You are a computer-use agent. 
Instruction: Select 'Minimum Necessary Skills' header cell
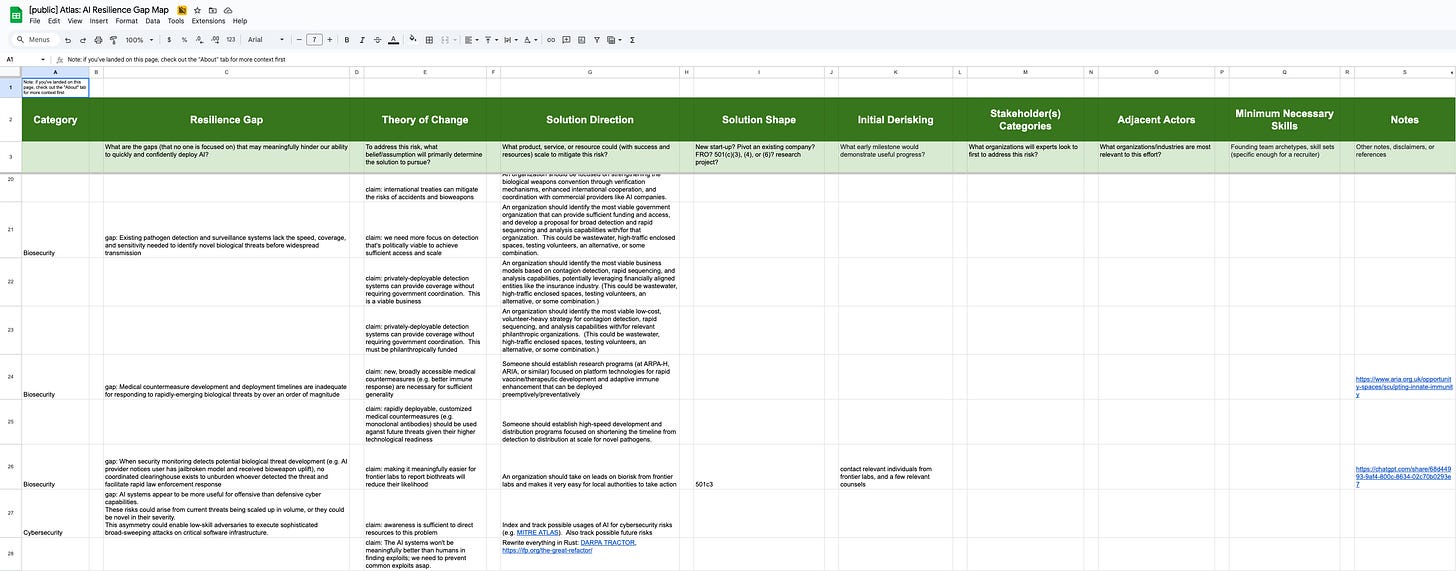[1284, 119]
